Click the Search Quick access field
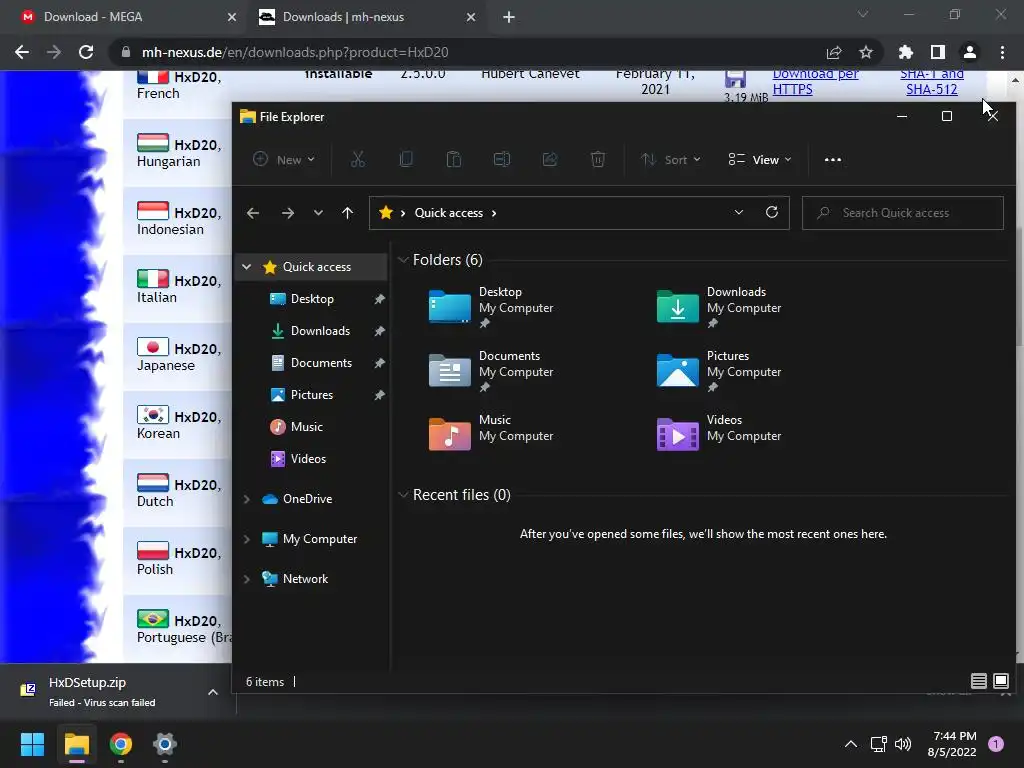This screenshot has width=1024, height=768. tap(903, 213)
